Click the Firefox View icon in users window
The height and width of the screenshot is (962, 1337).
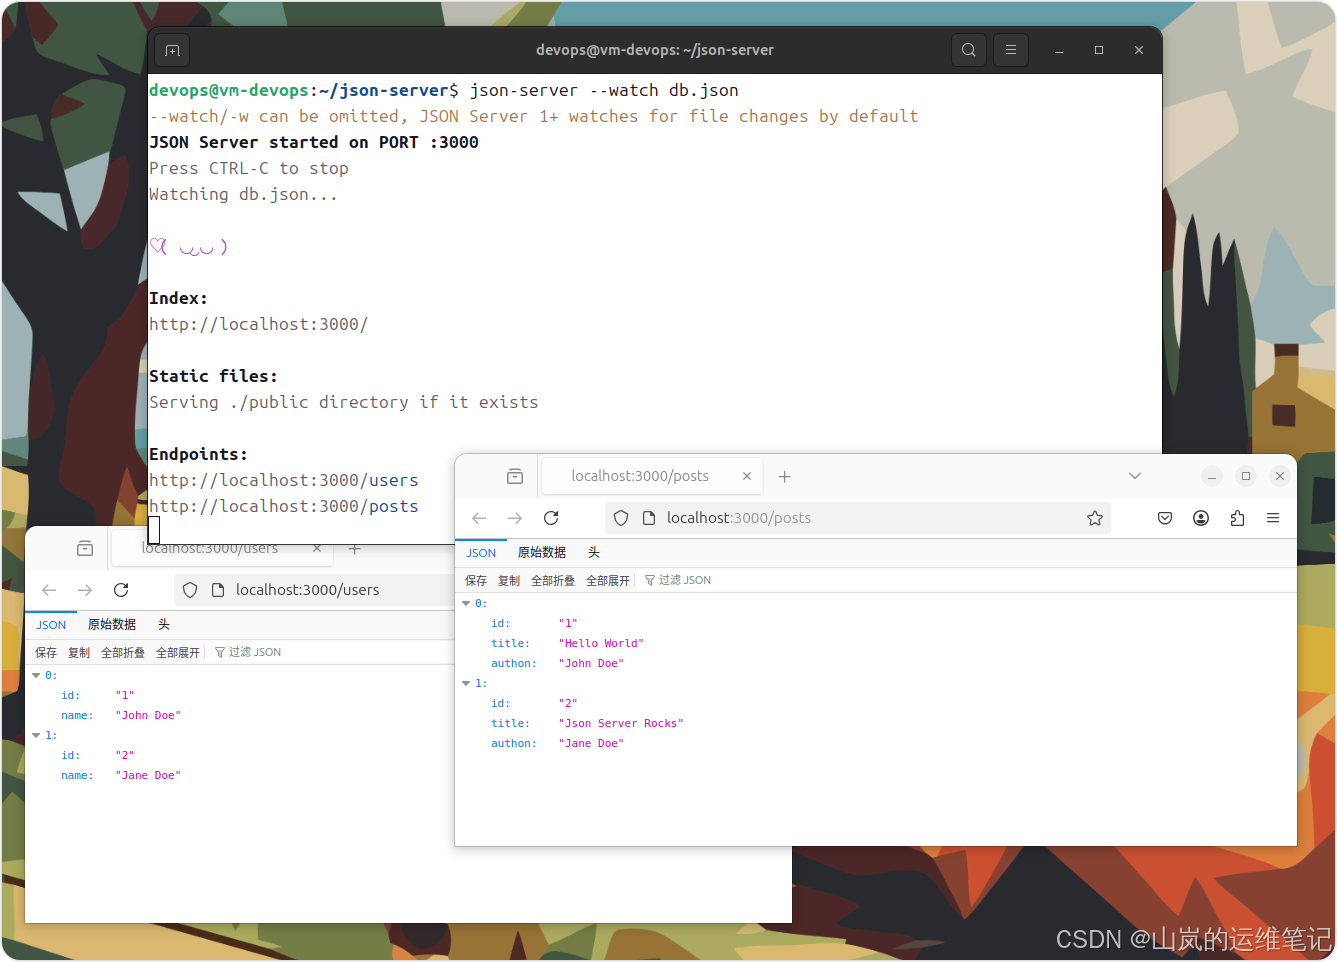pos(85,548)
